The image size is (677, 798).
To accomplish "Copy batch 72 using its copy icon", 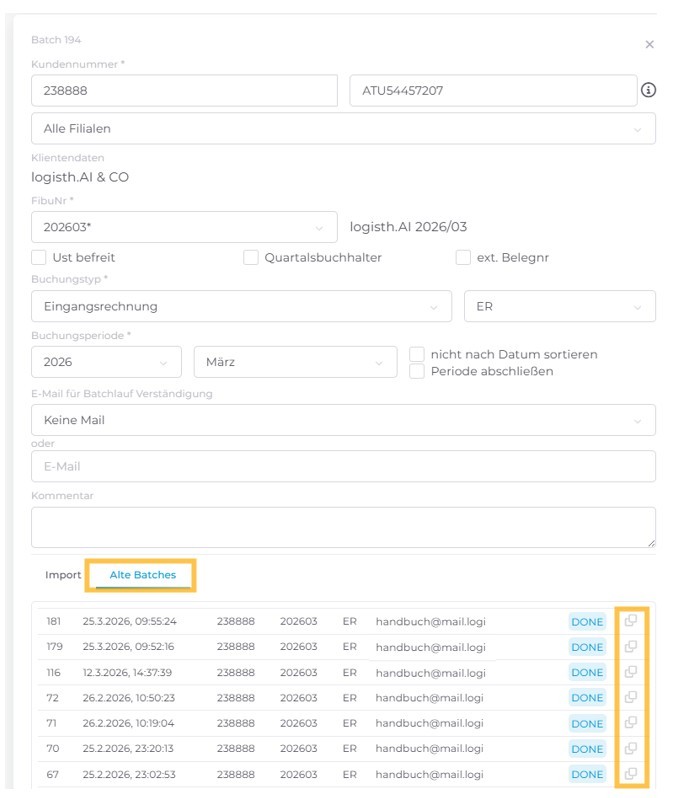I will (631, 697).
